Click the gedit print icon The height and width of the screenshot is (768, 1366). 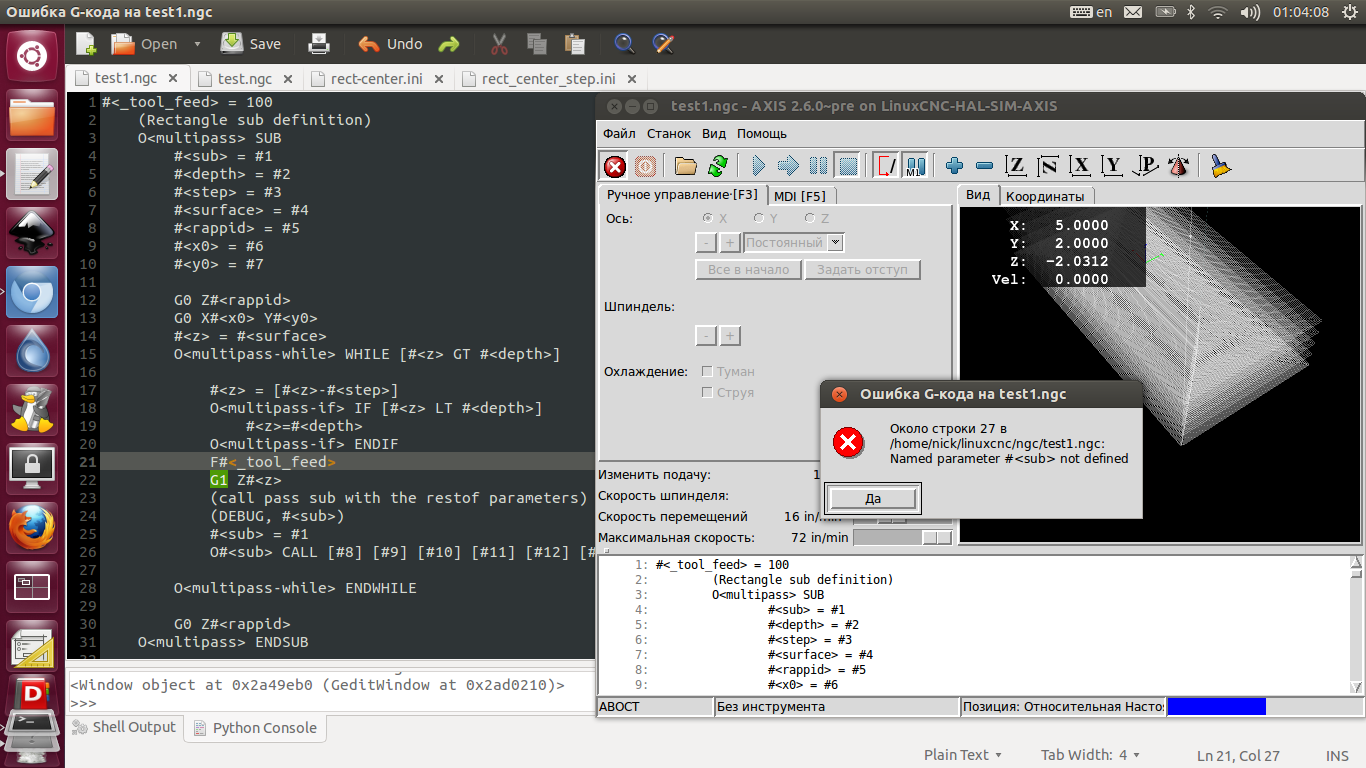318,44
